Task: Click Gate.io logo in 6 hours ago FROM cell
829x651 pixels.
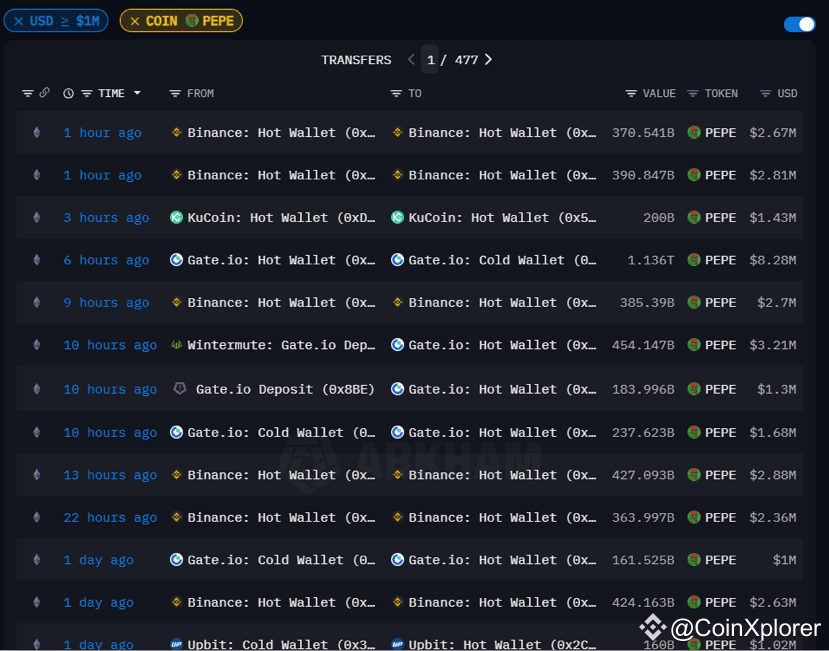Action: tap(176, 260)
